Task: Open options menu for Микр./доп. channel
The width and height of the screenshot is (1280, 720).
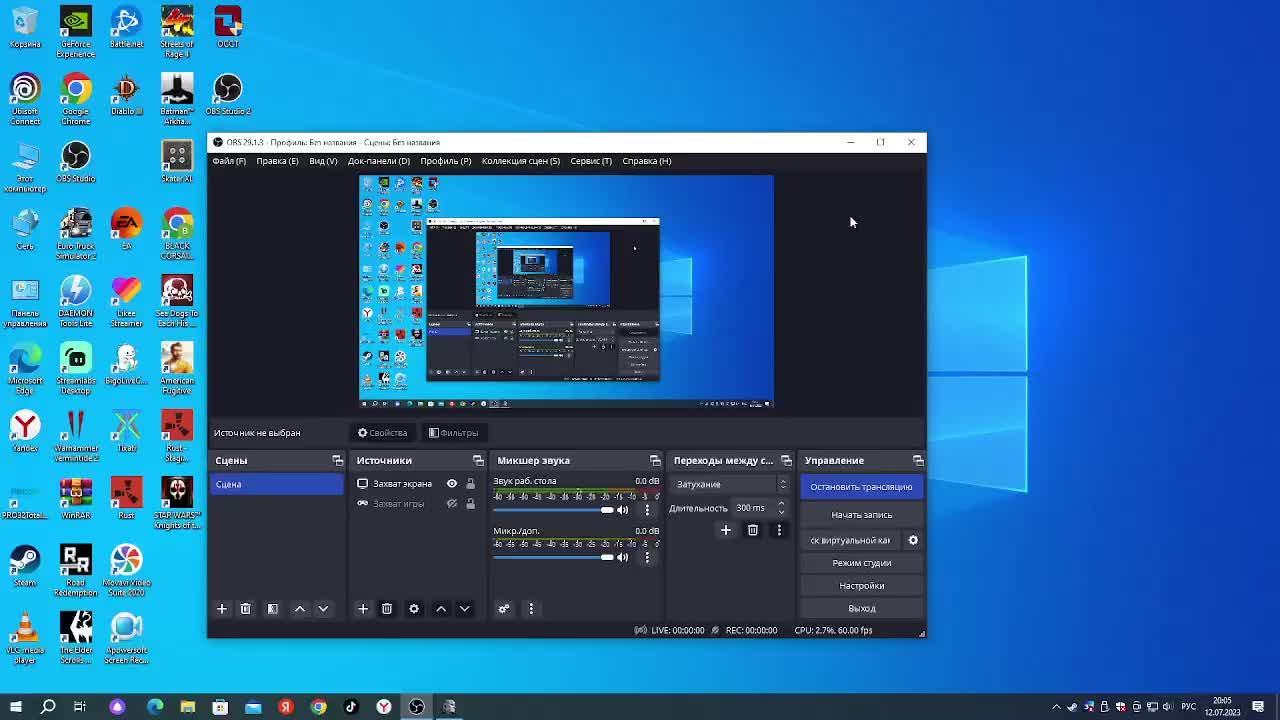Action: pyautogui.click(x=647, y=557)
